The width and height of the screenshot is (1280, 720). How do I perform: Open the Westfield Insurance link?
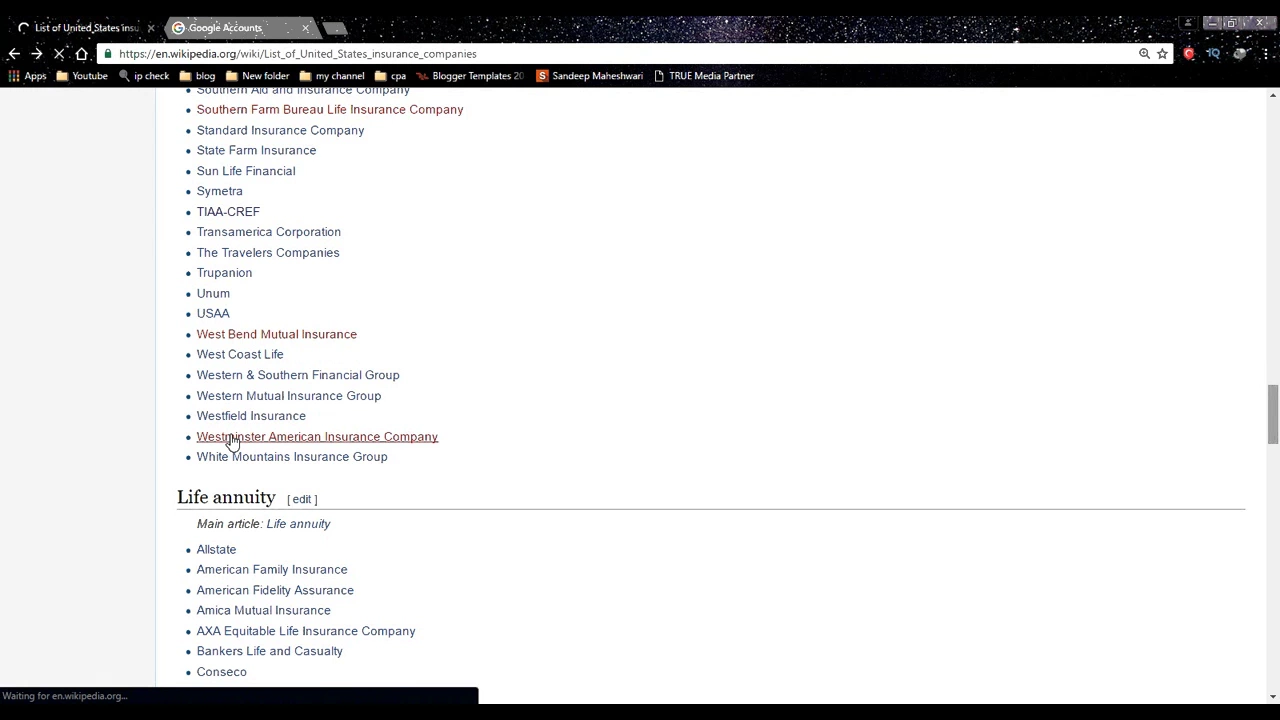point(251,416)
